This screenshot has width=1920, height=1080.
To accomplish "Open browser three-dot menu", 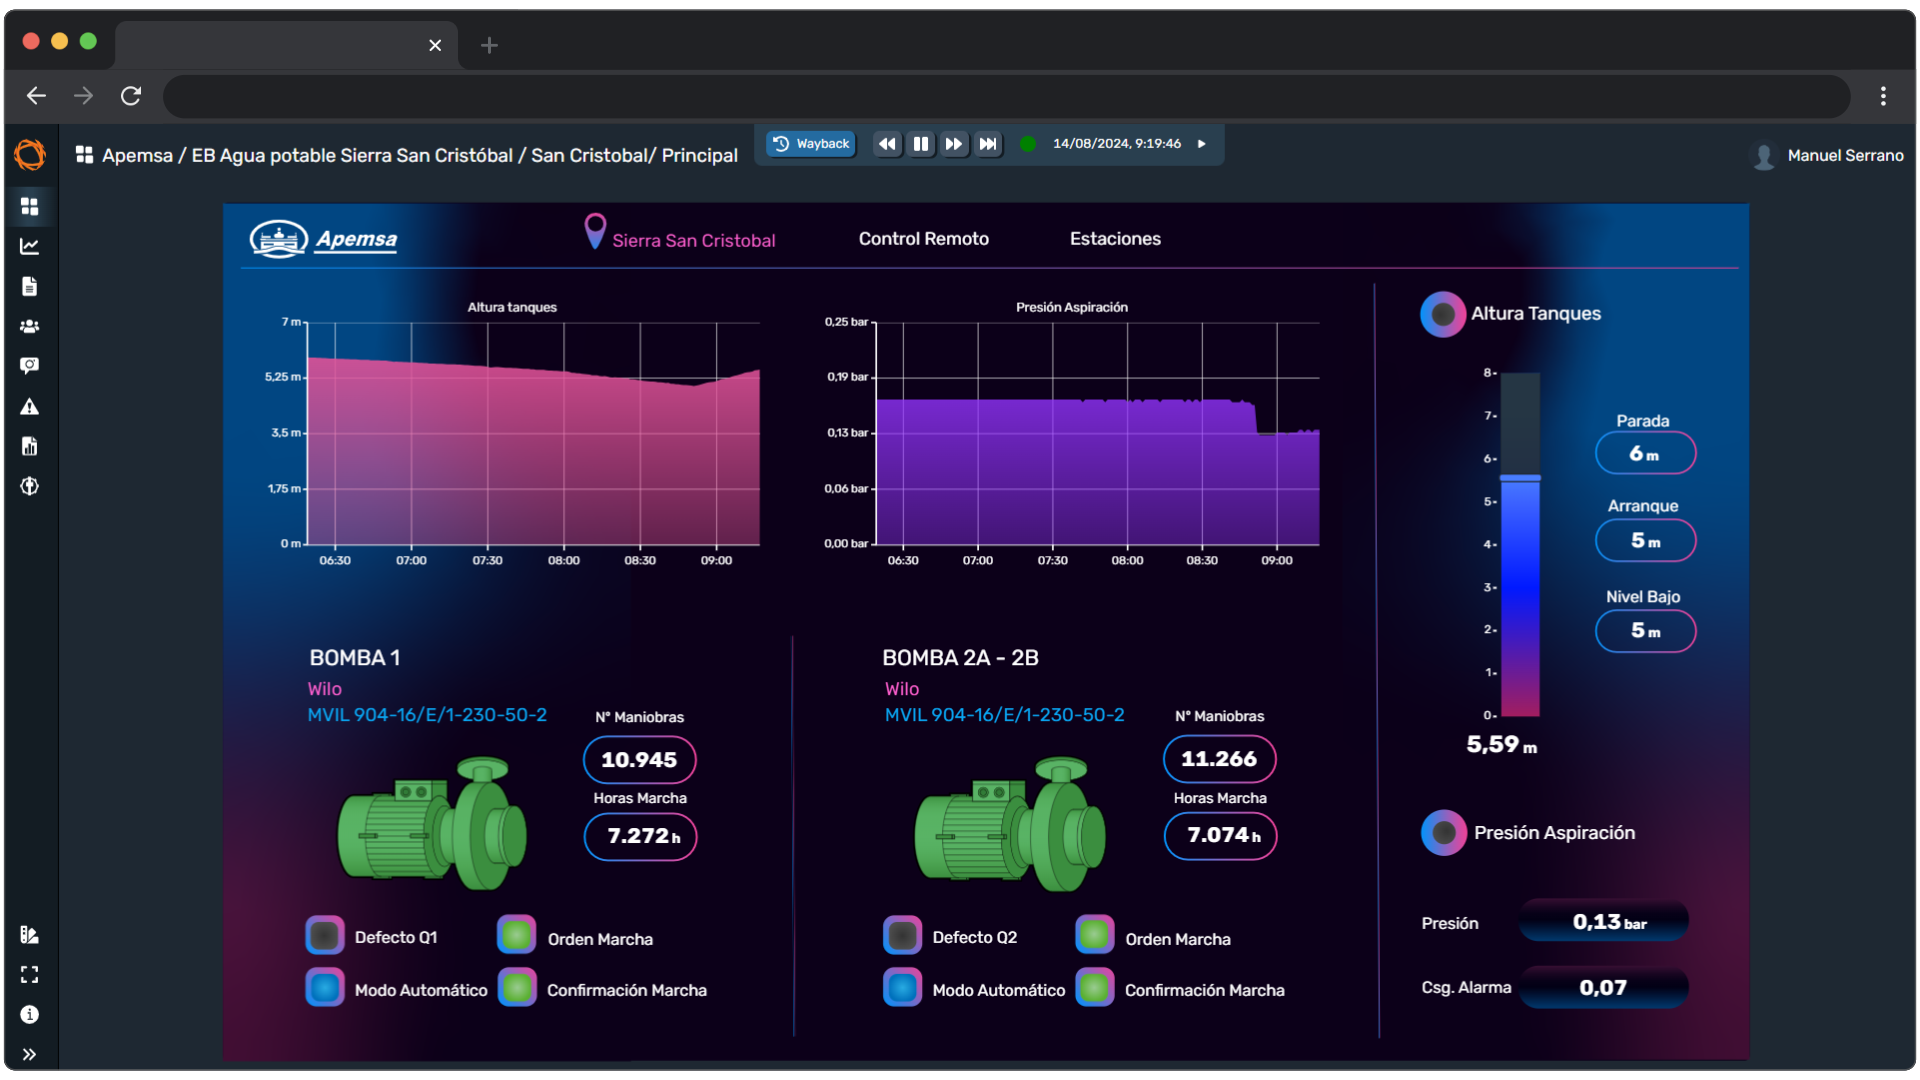I will click(1883, 96).
